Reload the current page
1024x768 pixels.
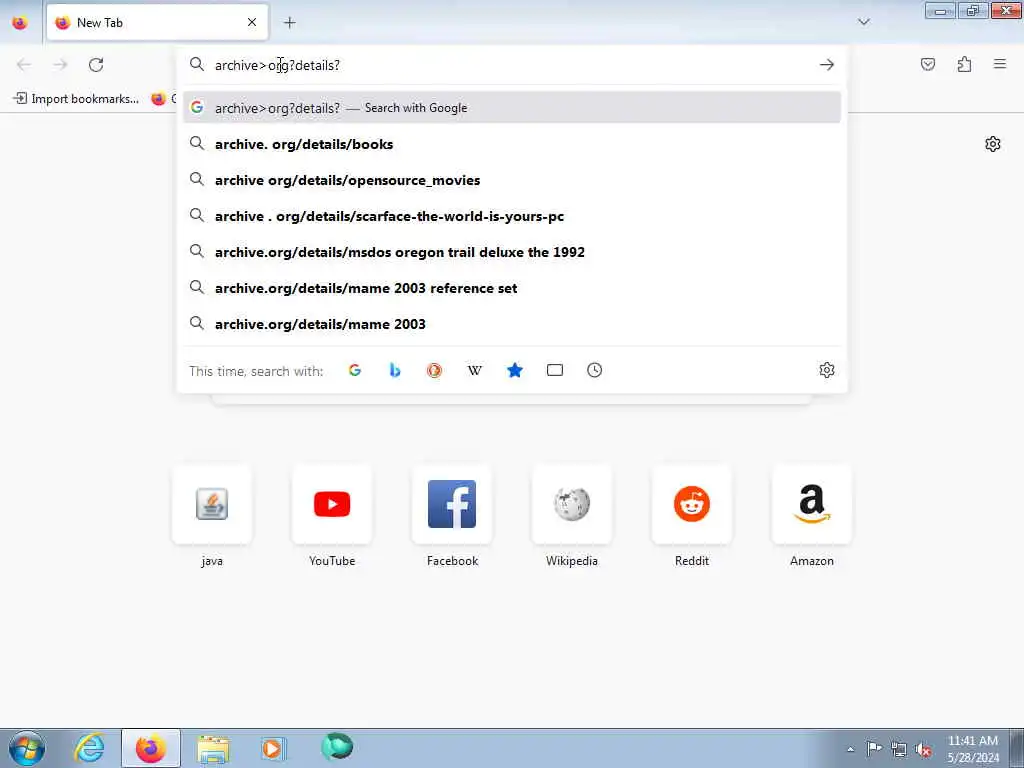click(96, 65)
